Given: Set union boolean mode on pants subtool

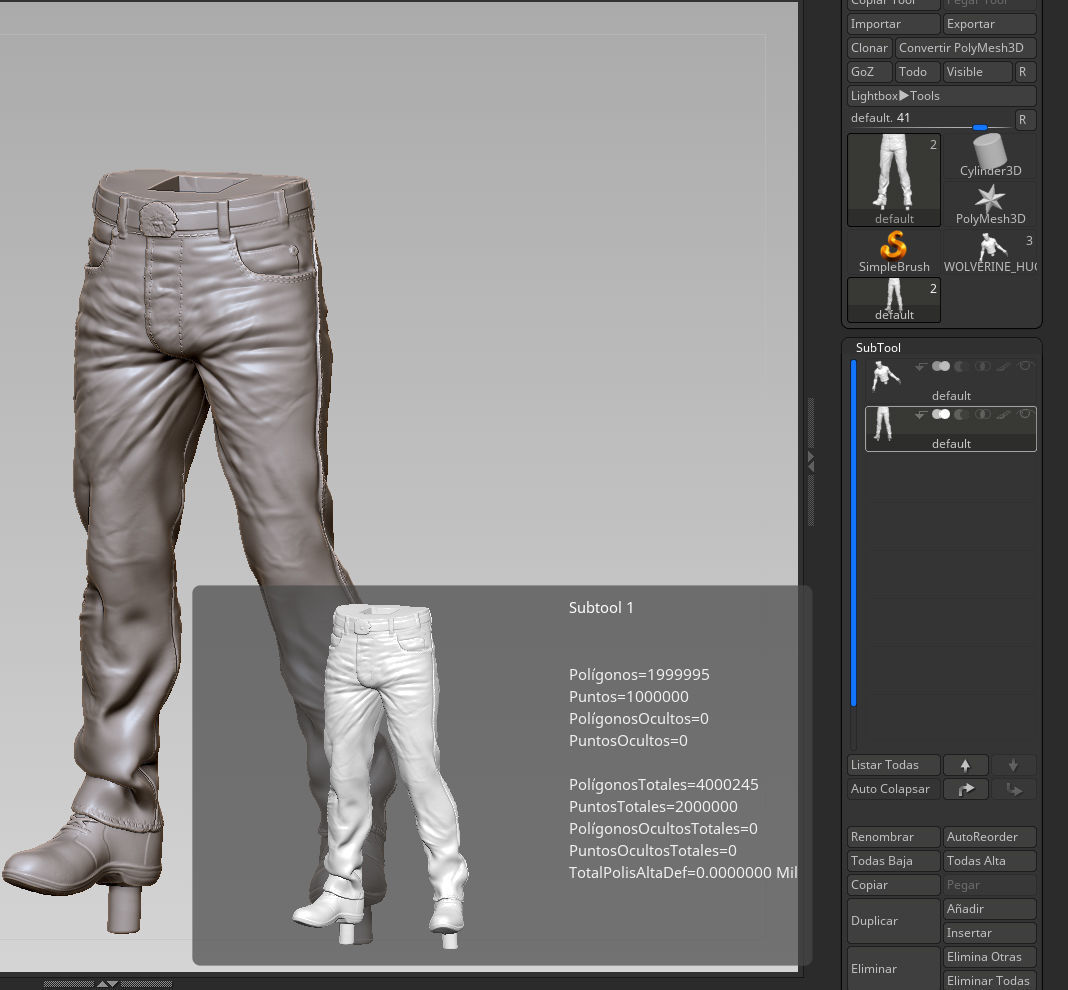Looking at the screenshot, I should coord(941,414).
